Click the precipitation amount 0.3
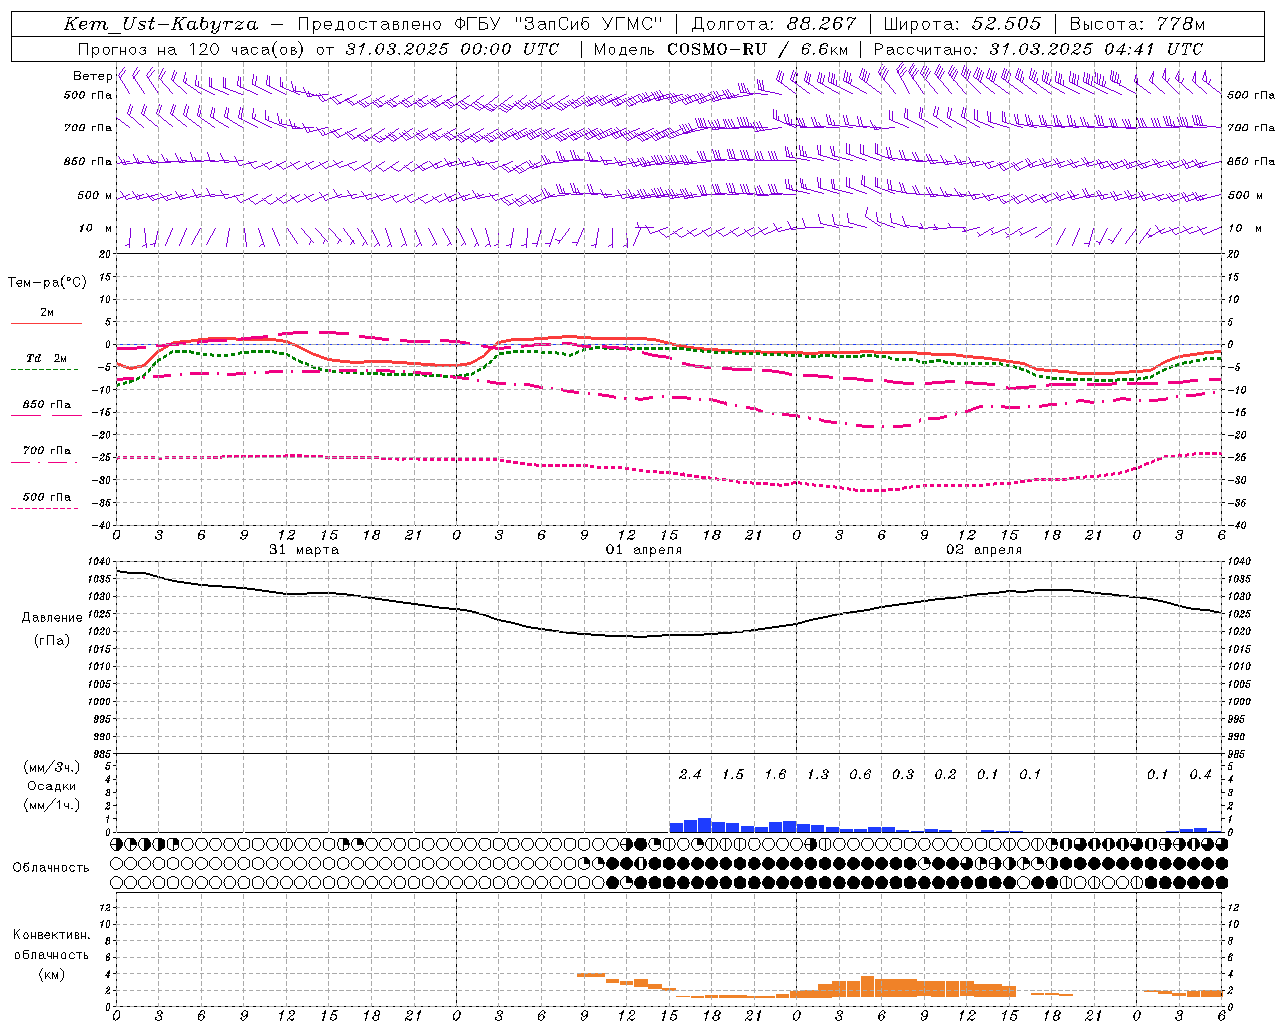The height and width of the screenshot is (1024, 1280). 903,774
